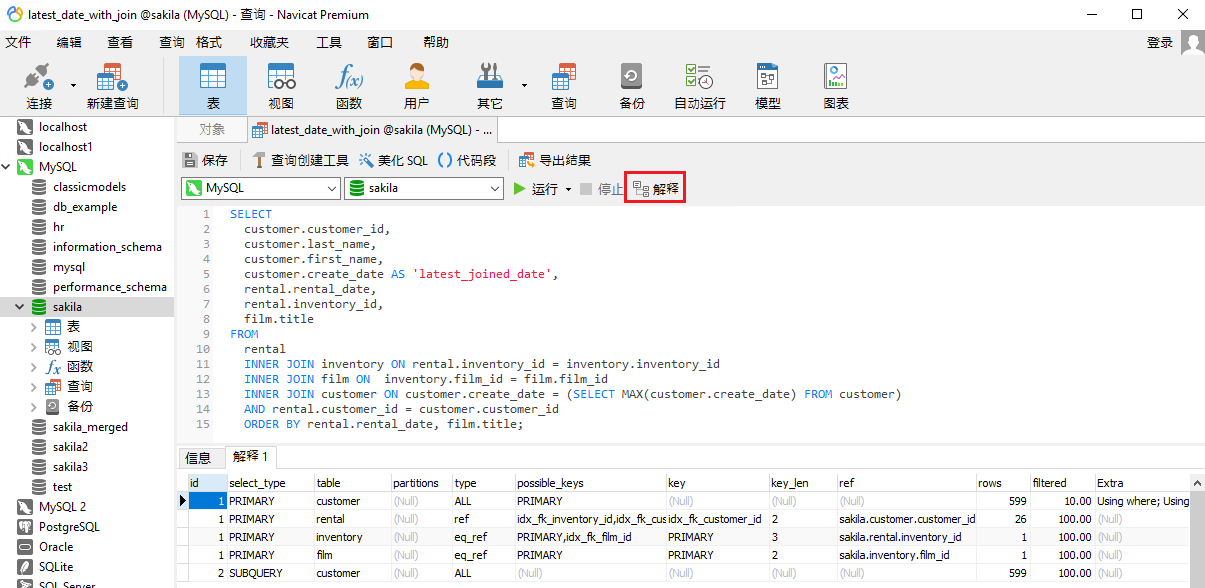
Task: Click the 解释 (Explain) button
Action: (656, 189)
